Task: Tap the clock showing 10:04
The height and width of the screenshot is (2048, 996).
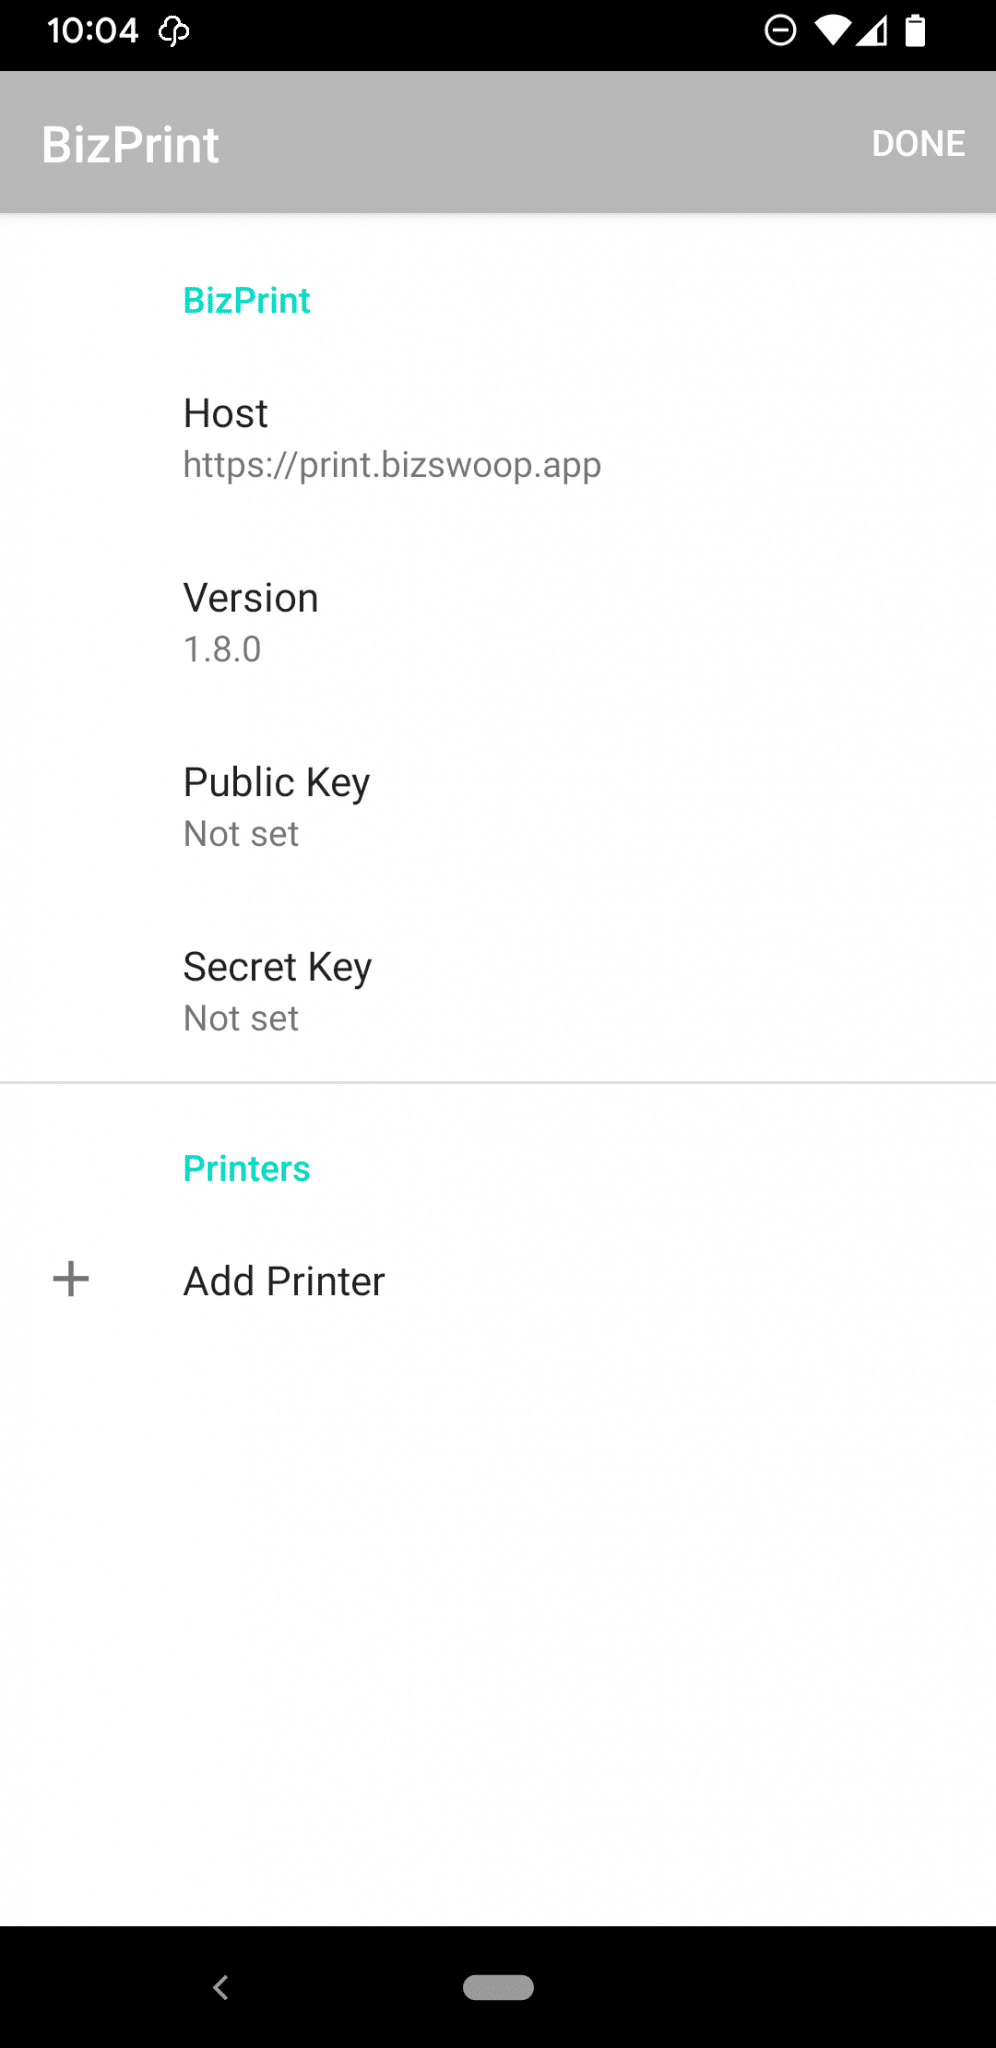Action: pos(95,31)
